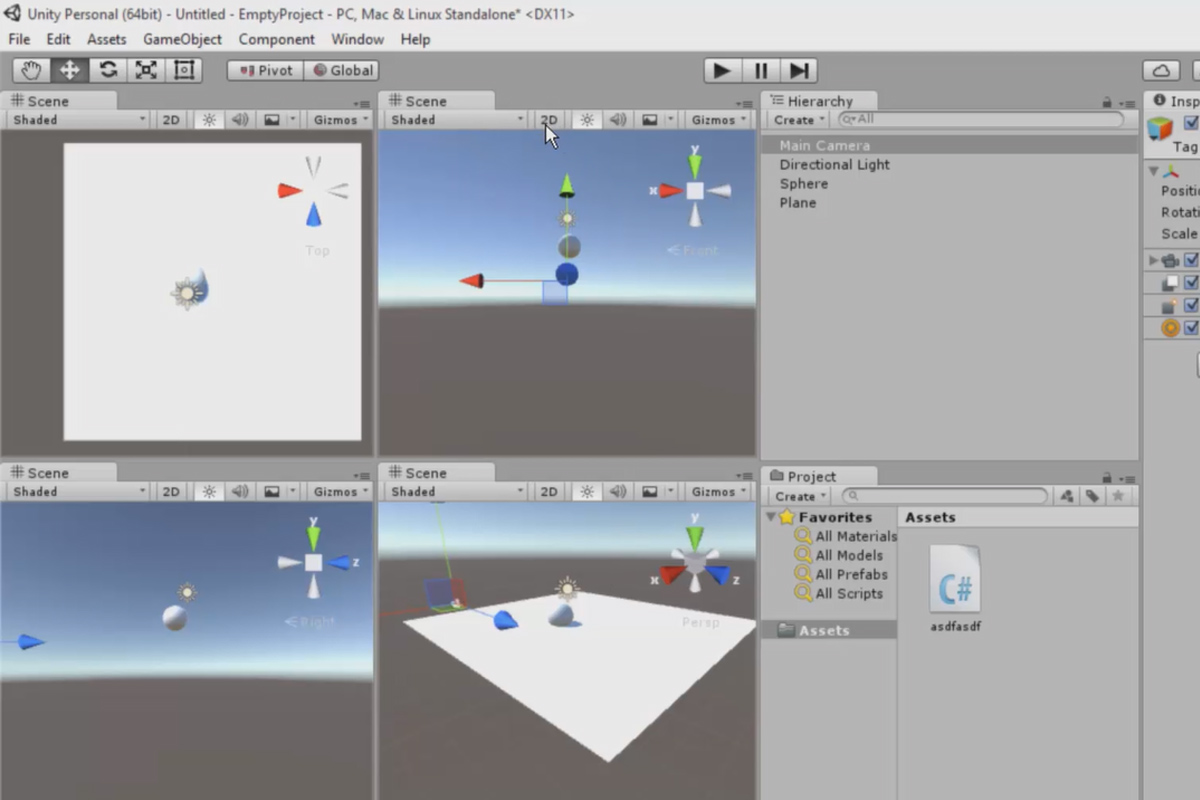Toggle scene lighting in the Top view
The height and width of the screenshot is (800, 1200).
click(x=207, y=119)
